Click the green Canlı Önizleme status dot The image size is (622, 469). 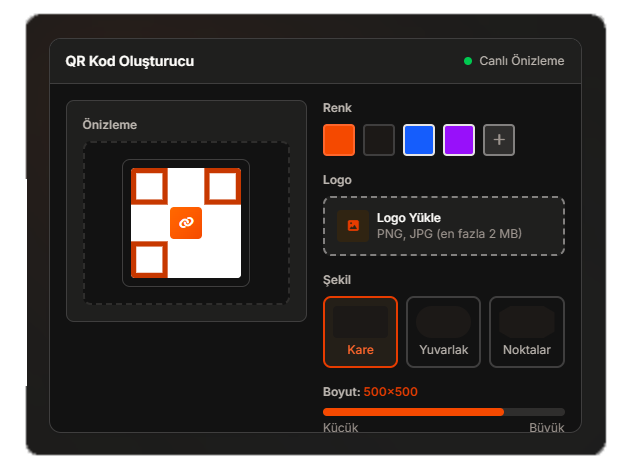(468, 61)
